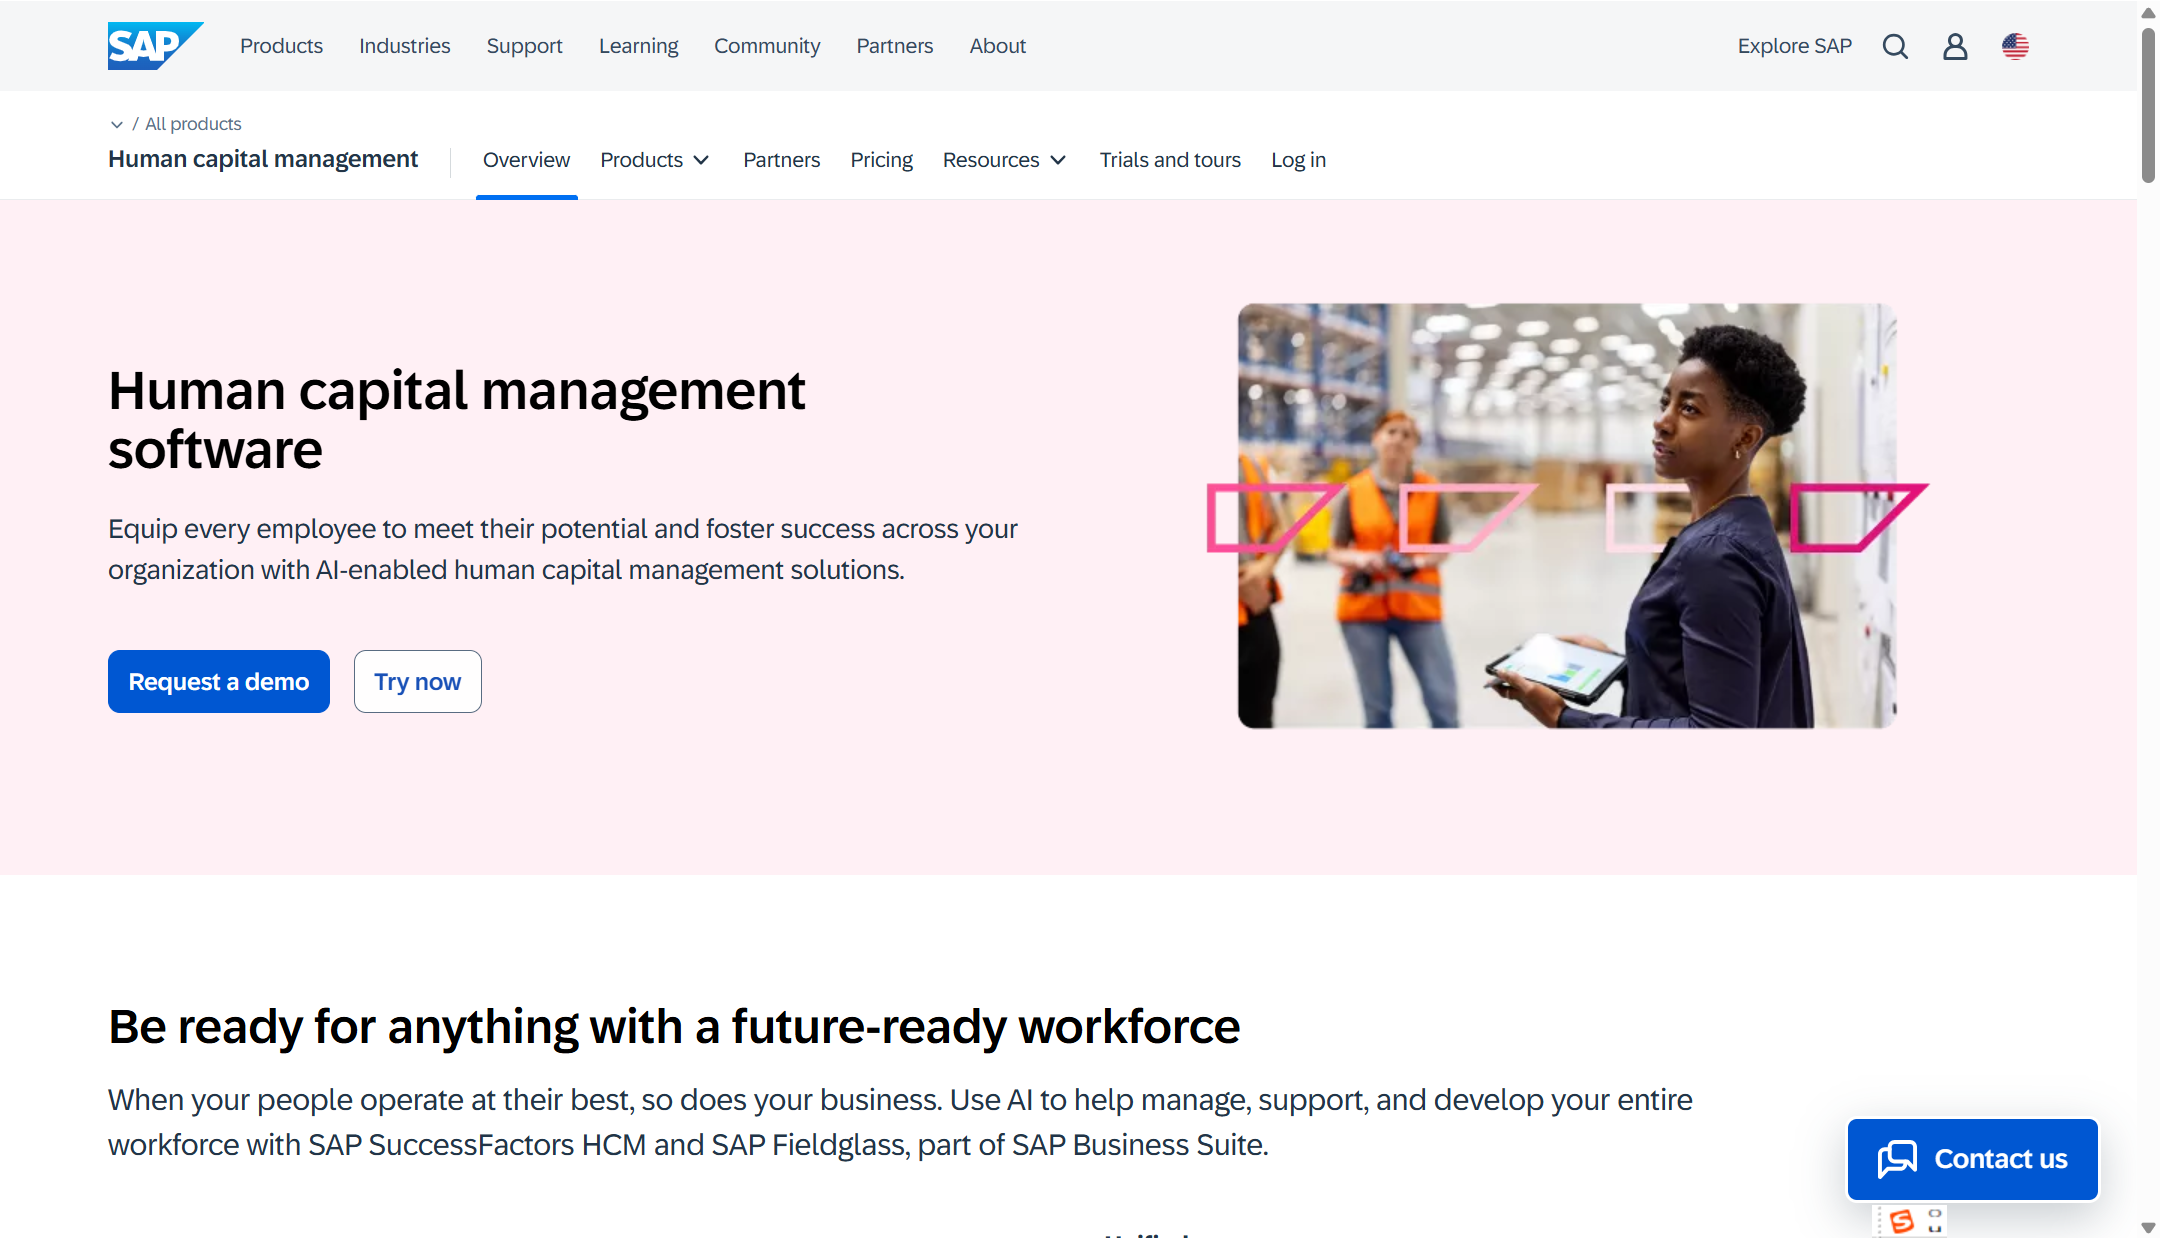Viewport: 2160px width, 1238px height.
Task: Open the Industries top menu
Action: point(404,46)
